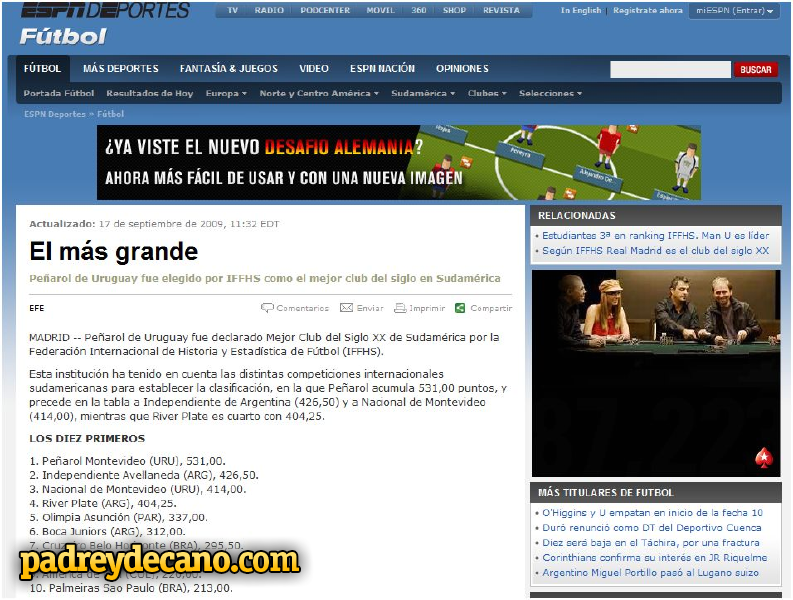The height and width of the screenshot is (600, 793).
Task: Open the Sudamérica dropdown
Action: click(423, 93)
